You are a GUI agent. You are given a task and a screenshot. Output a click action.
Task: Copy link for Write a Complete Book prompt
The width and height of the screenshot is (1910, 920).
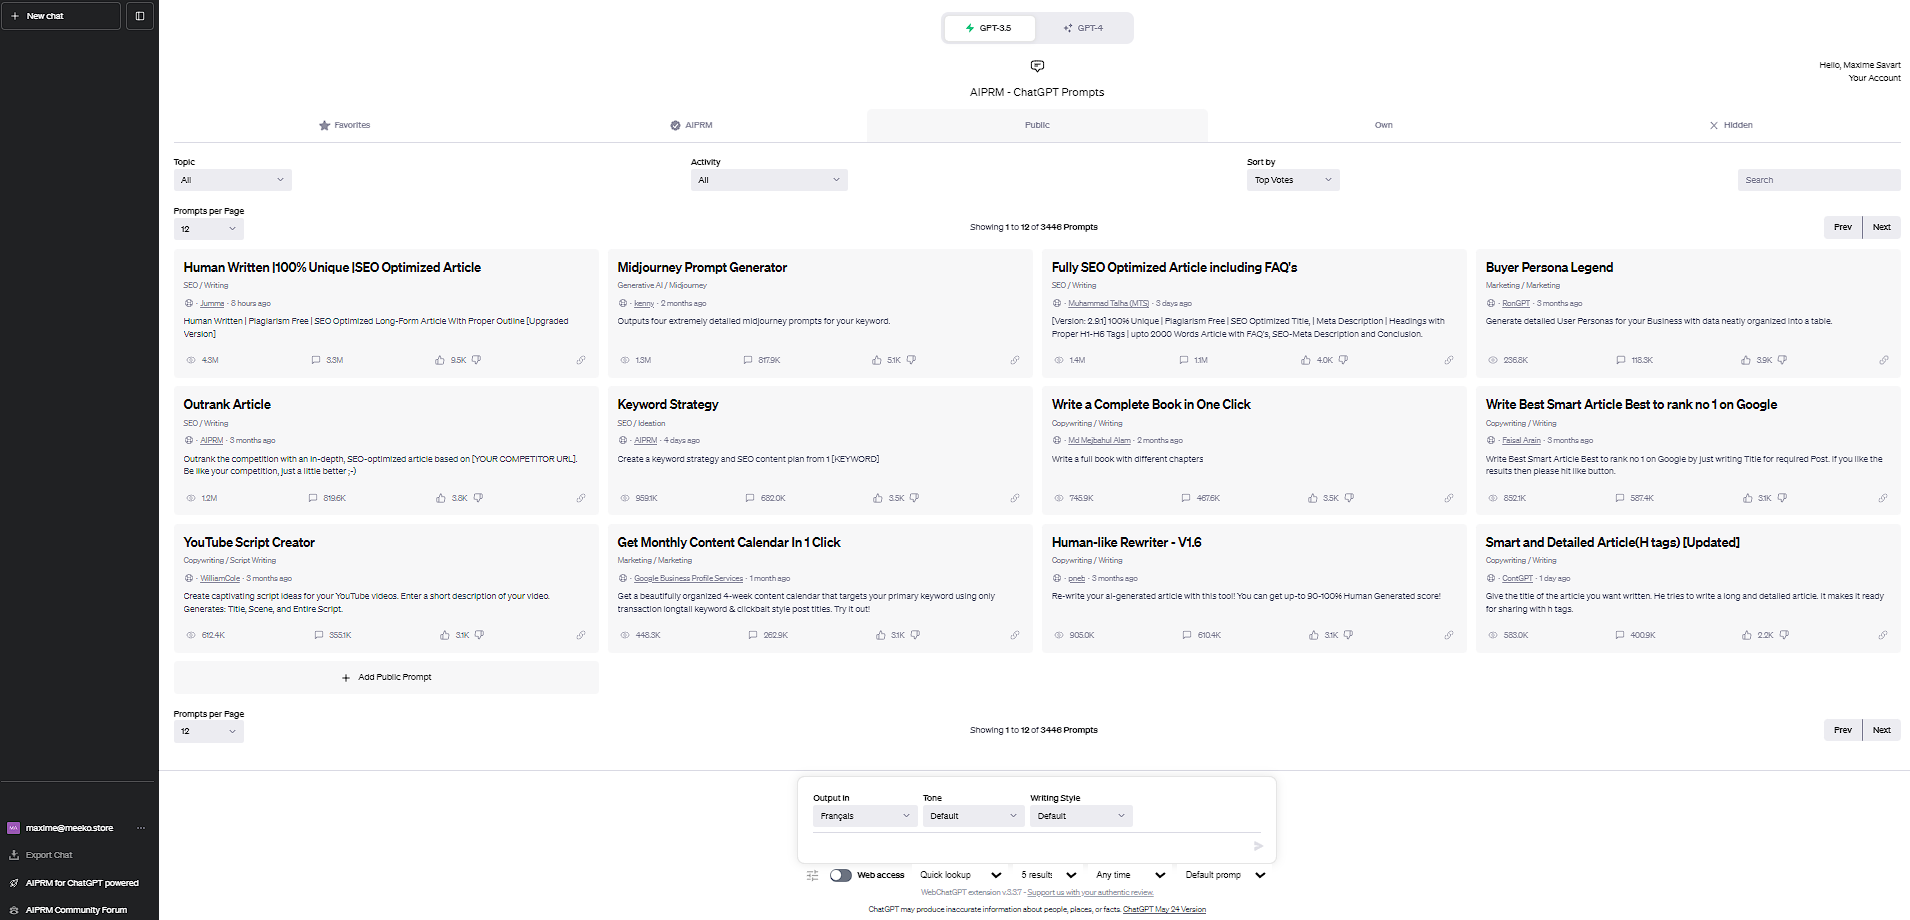1448,498
